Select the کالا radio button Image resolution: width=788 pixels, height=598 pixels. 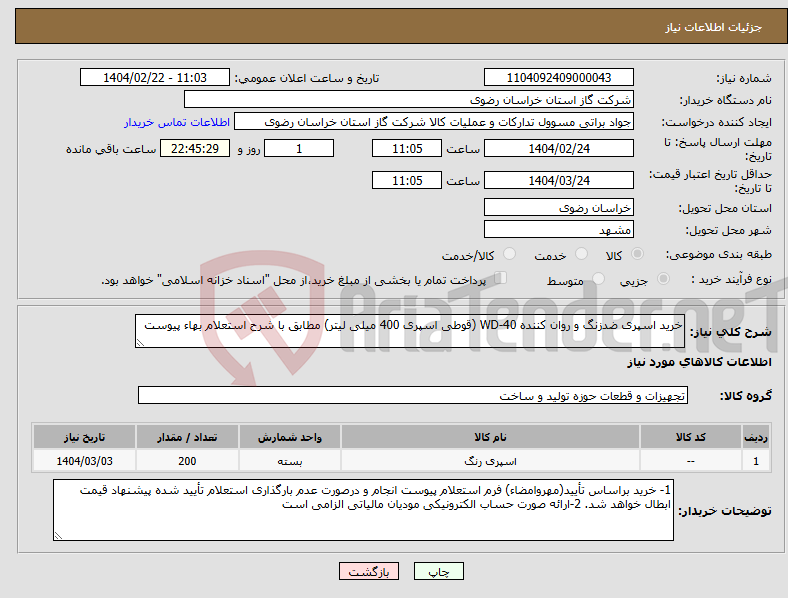point(637,254)
